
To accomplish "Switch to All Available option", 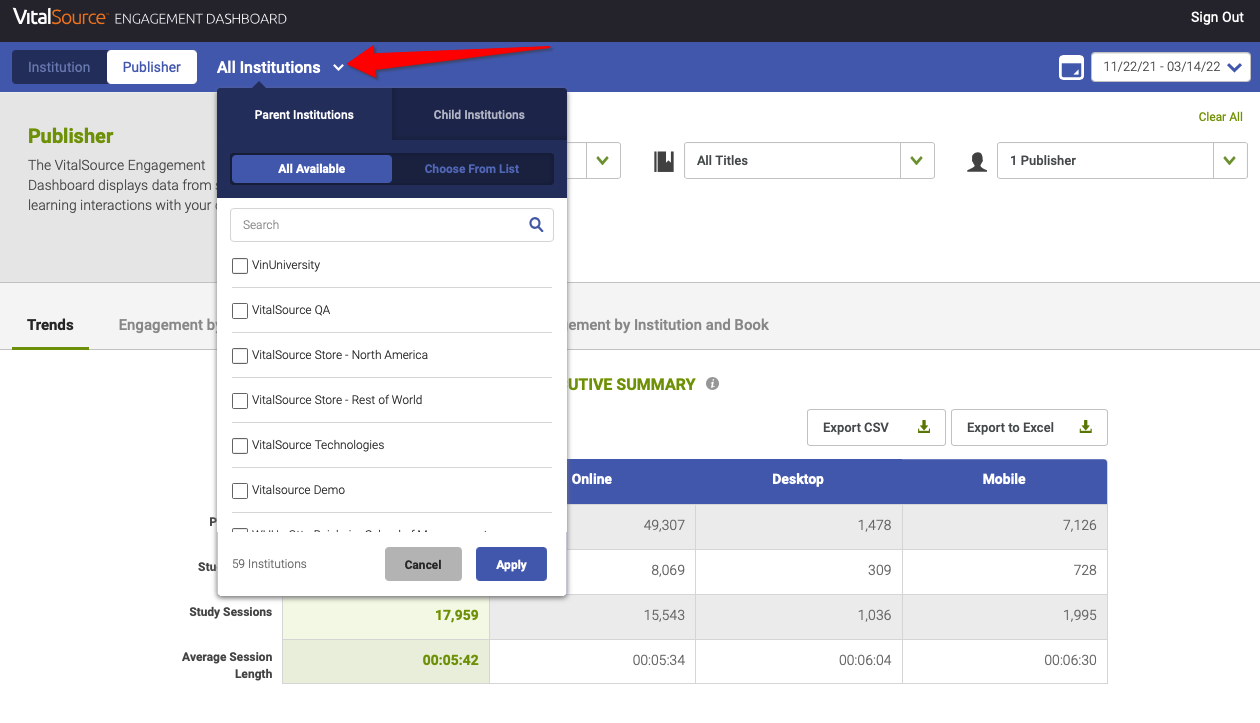I will pos(312,169).
